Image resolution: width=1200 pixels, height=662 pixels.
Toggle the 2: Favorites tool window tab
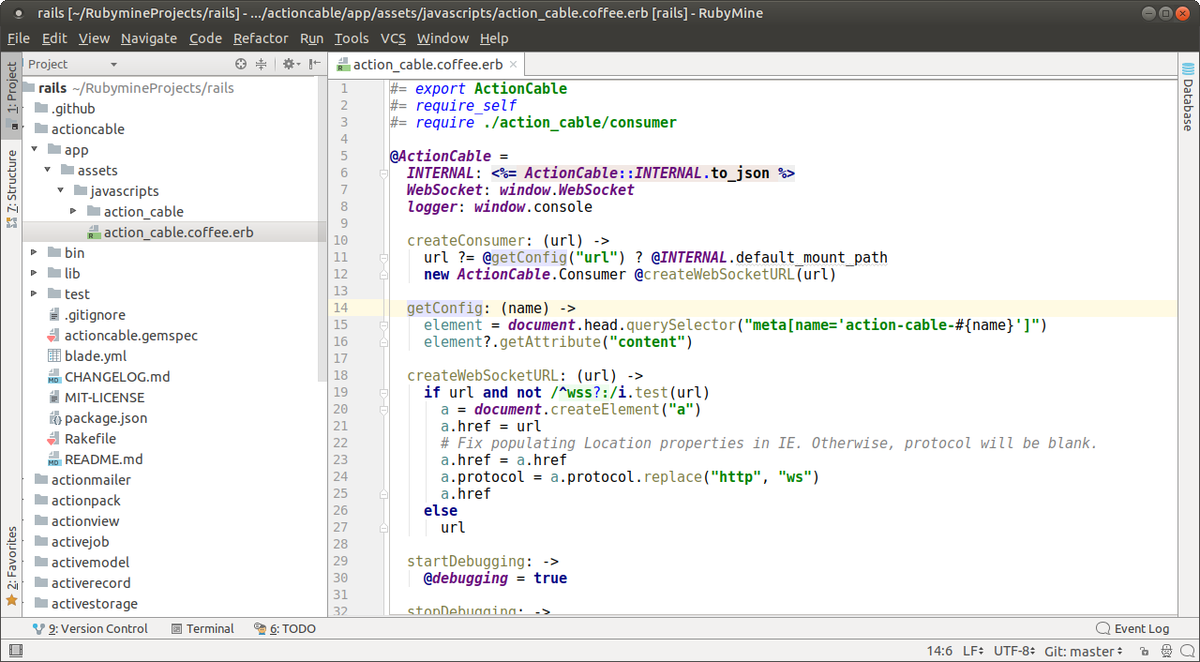pos(12,566)
